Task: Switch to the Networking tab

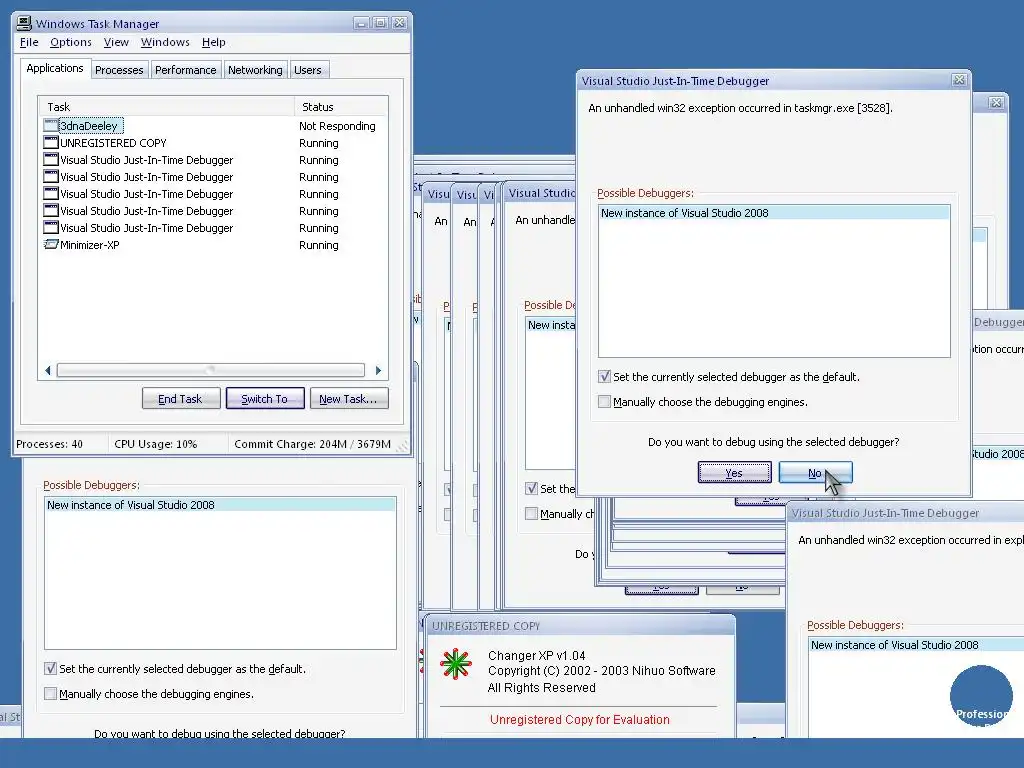Action: (255, 70)
